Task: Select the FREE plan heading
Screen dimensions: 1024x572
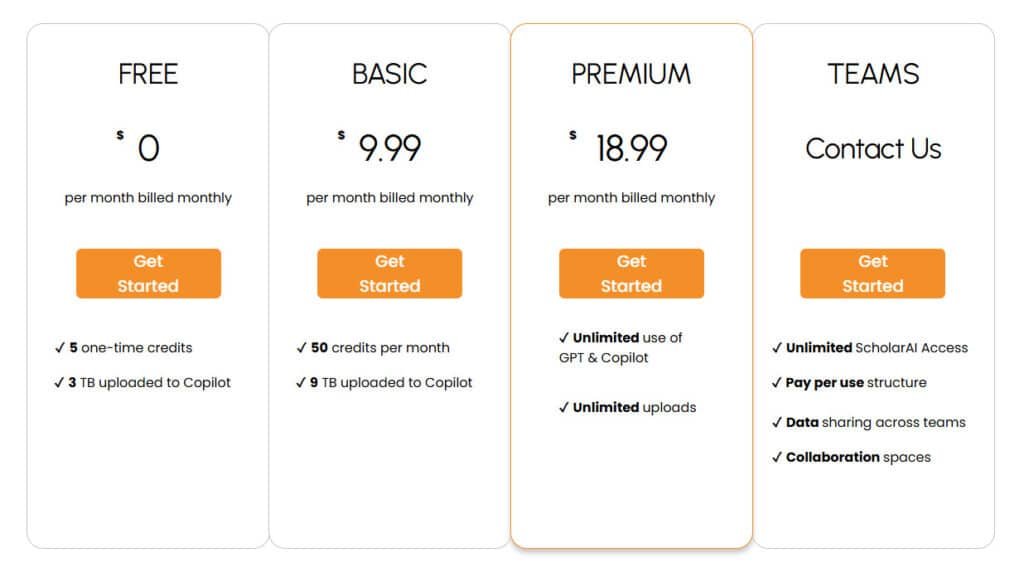Action: (148, 74)
